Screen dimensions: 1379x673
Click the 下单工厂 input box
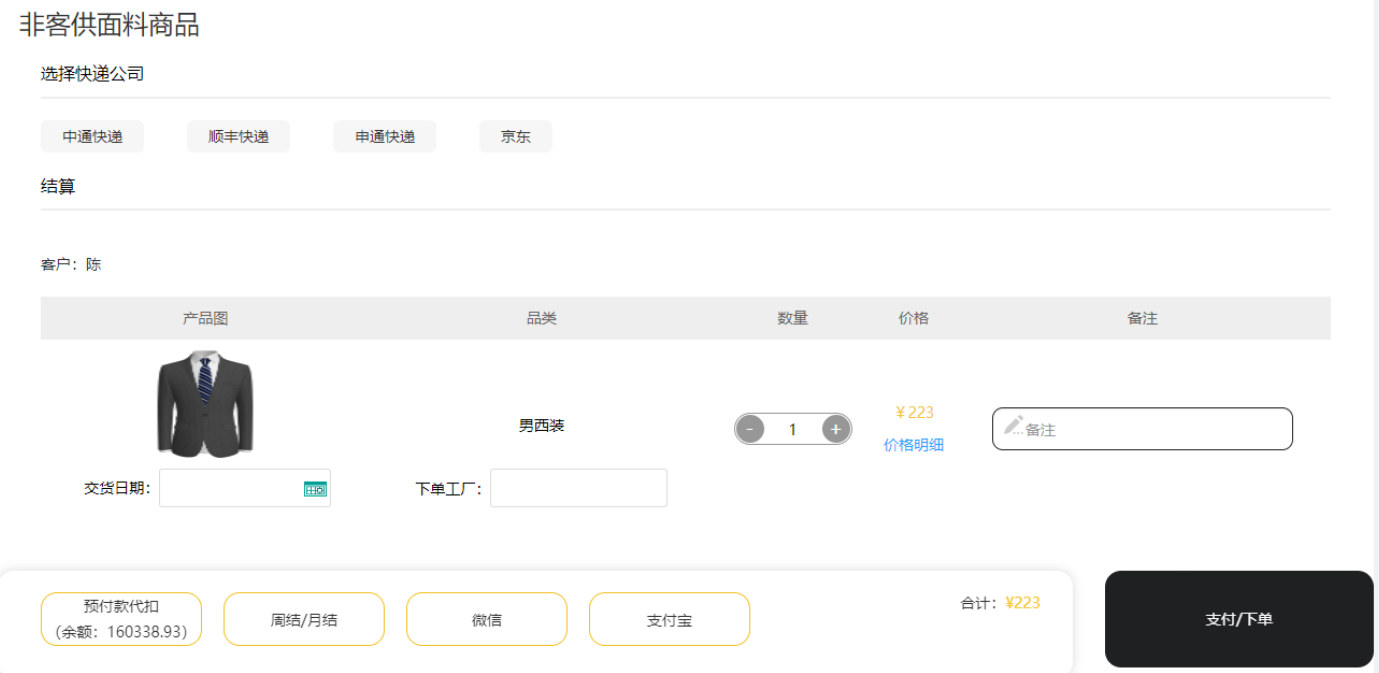pyautogui.click(x=578, y=488)
